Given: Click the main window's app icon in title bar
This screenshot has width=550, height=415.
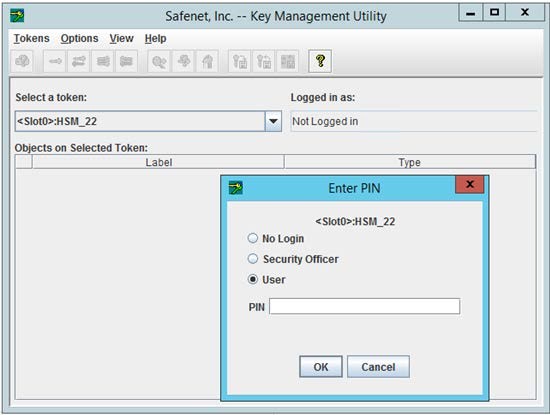Looking at the screenshot, I should [x=17, y=16].
